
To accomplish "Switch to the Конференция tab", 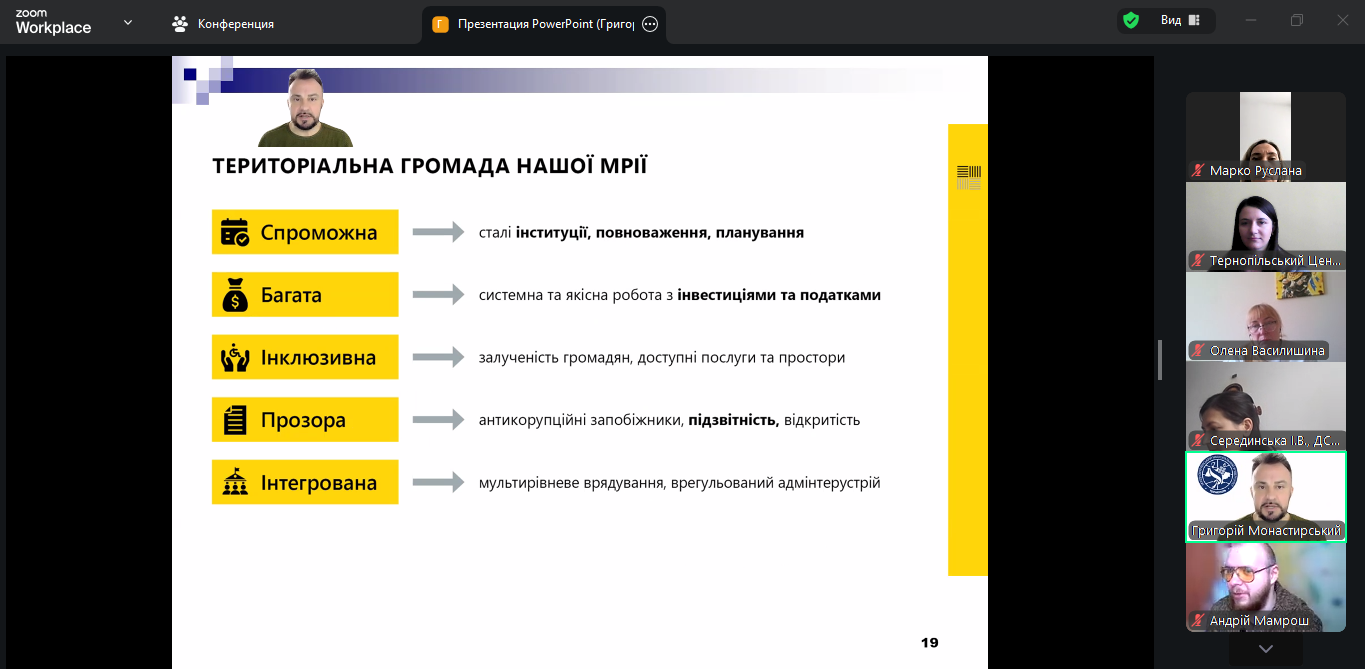I will tap(224, 24).
